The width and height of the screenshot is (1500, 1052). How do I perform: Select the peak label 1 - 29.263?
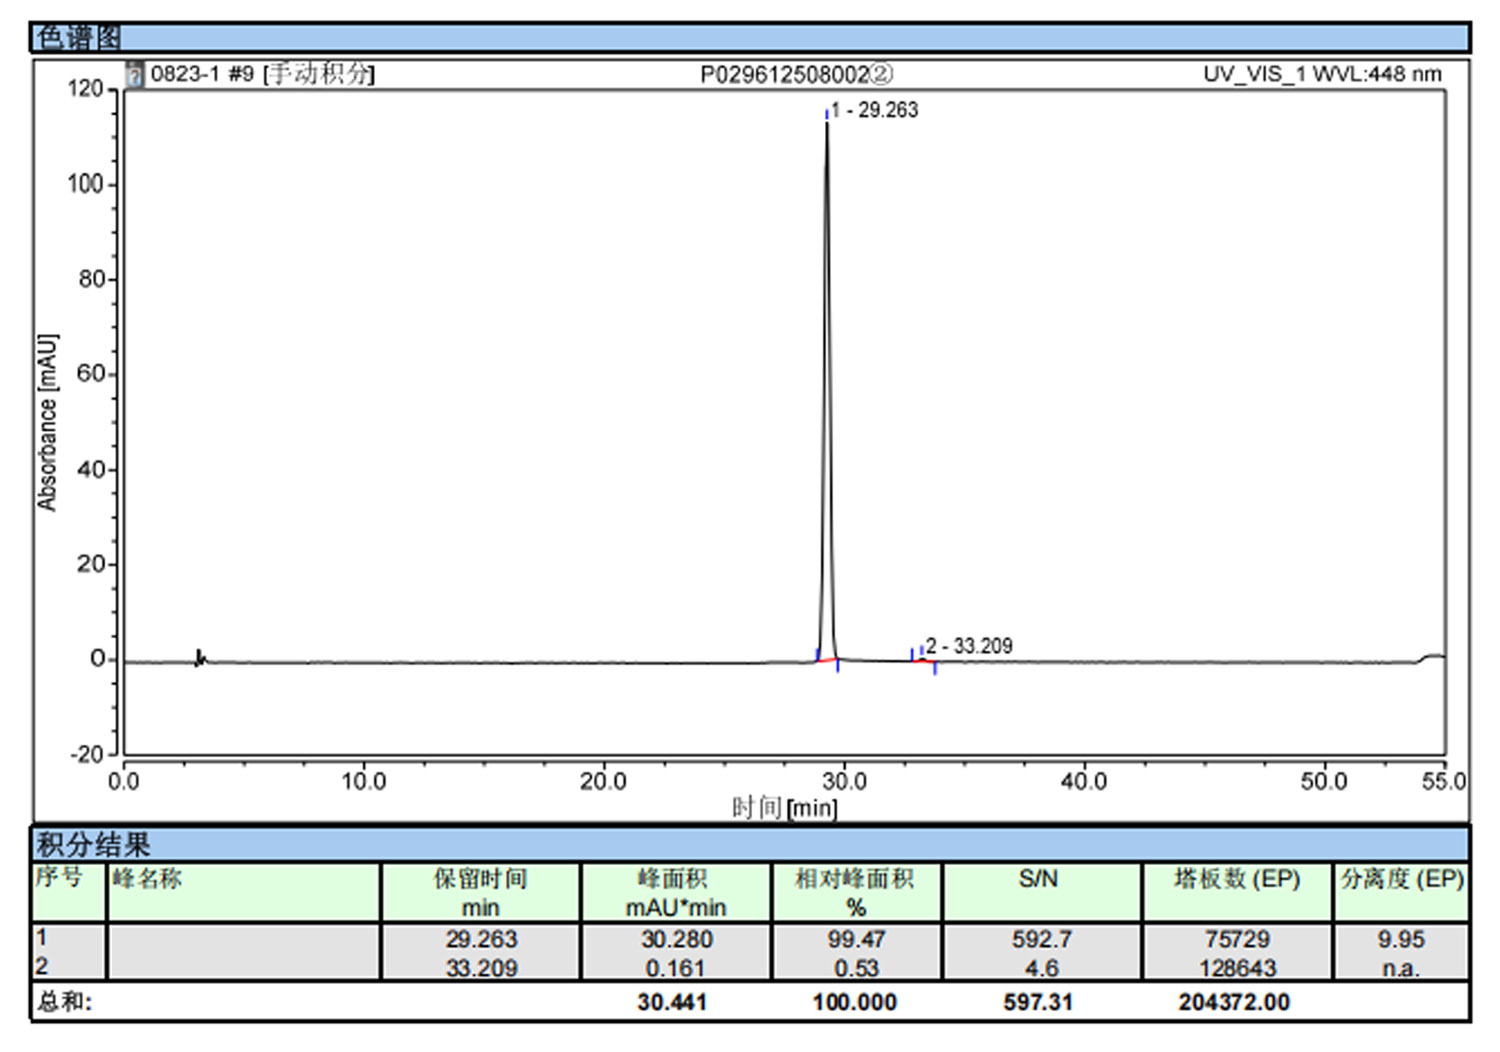coord(875,110)
